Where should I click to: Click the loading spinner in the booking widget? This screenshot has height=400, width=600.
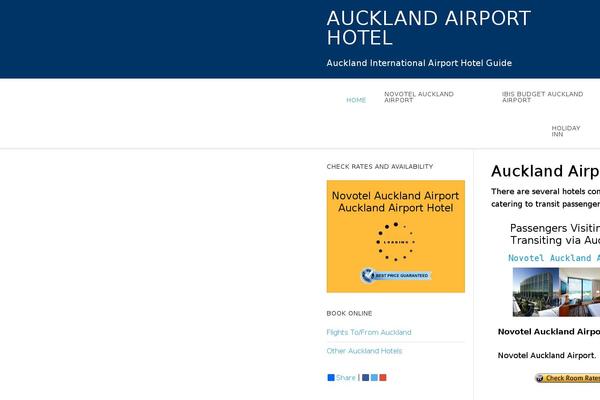pyautogui.click(x=395, y=242)
